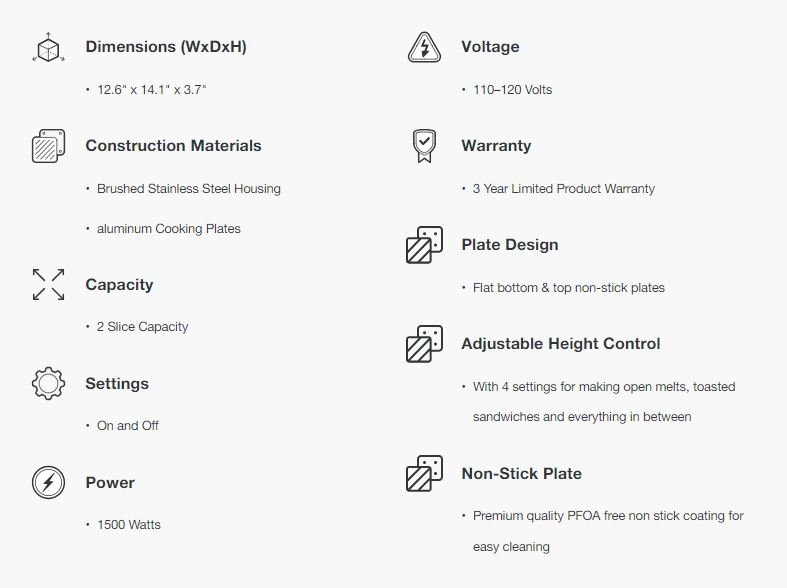The width and height of the screenshot is (787, 588).
Task: Click the 110–120 Volts value
Action: tap(512, 90)
